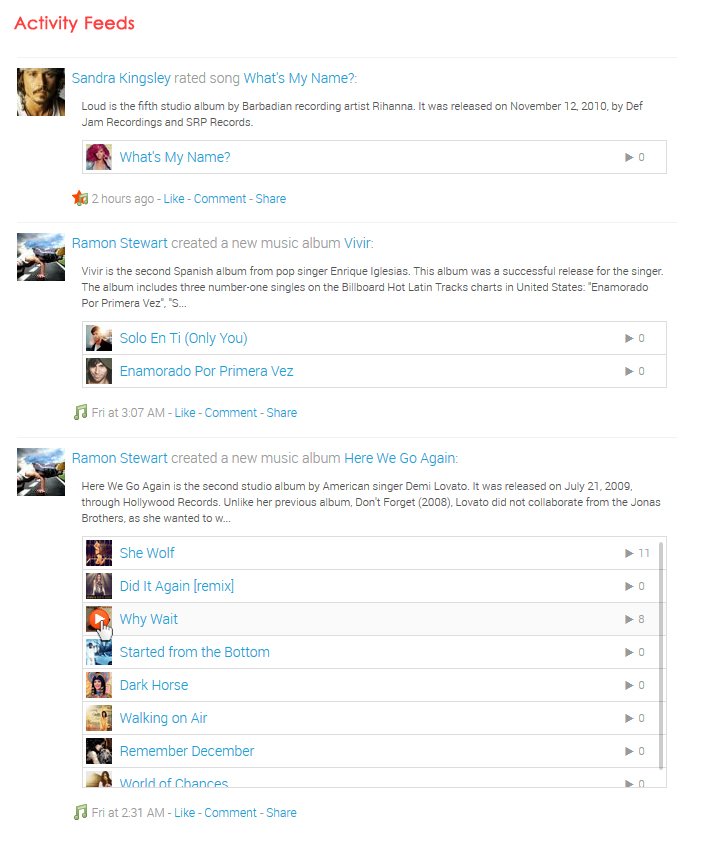The image size is (703, 842).
Task: Open the Started from the Bottom song
Action: [x=194, y=652]
